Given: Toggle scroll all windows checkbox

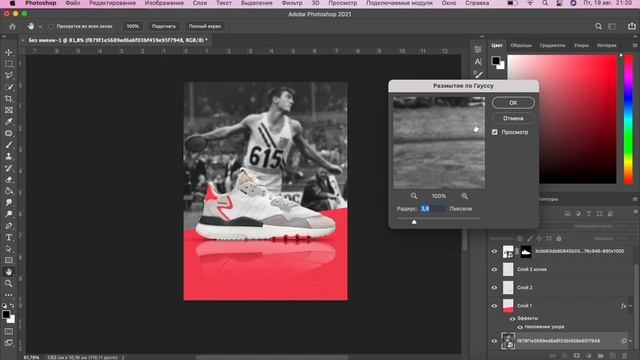Looking at the screenshot, I should click(x=51, y=27).
